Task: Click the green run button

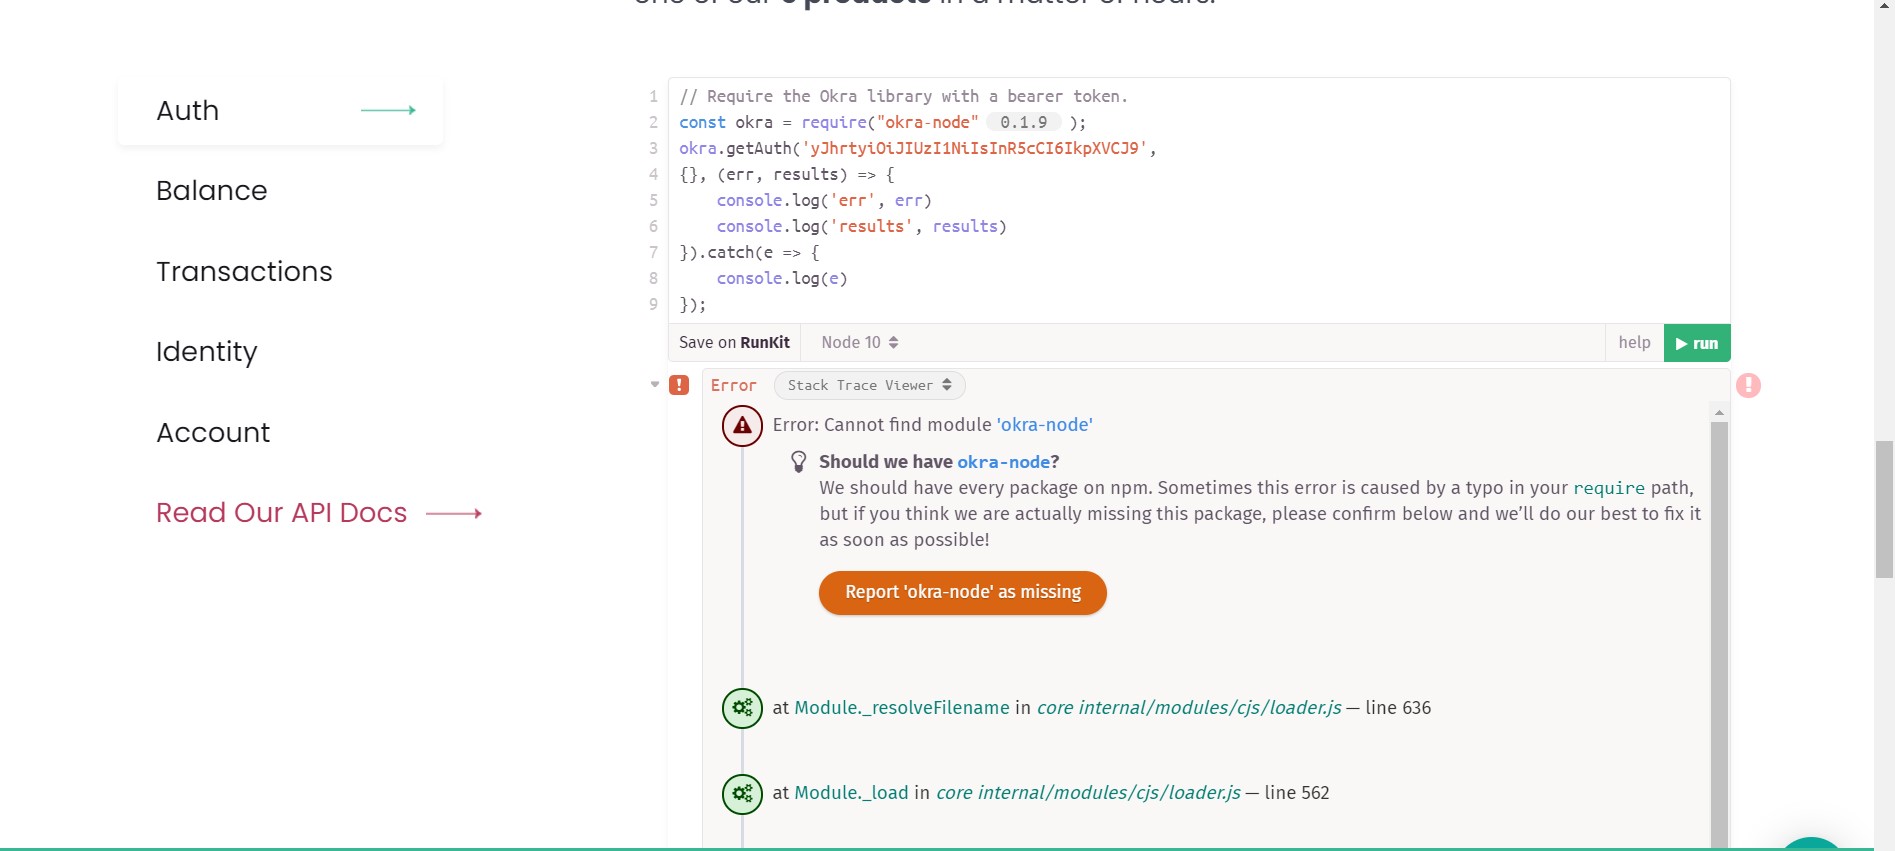Action: 1697,343
